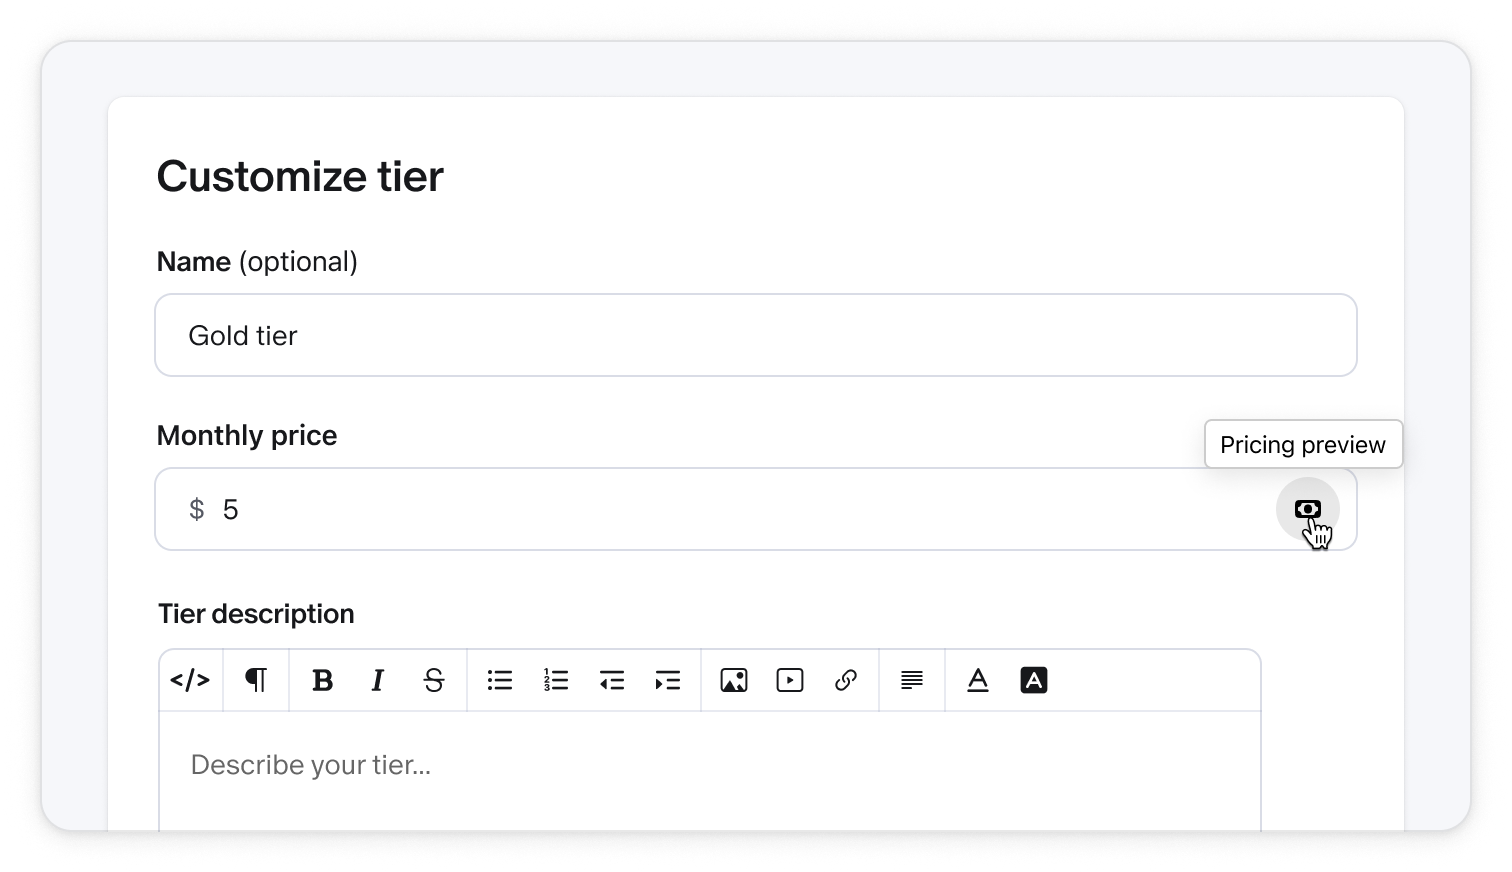Click the Pricing preview money icon

point(1307,509)
